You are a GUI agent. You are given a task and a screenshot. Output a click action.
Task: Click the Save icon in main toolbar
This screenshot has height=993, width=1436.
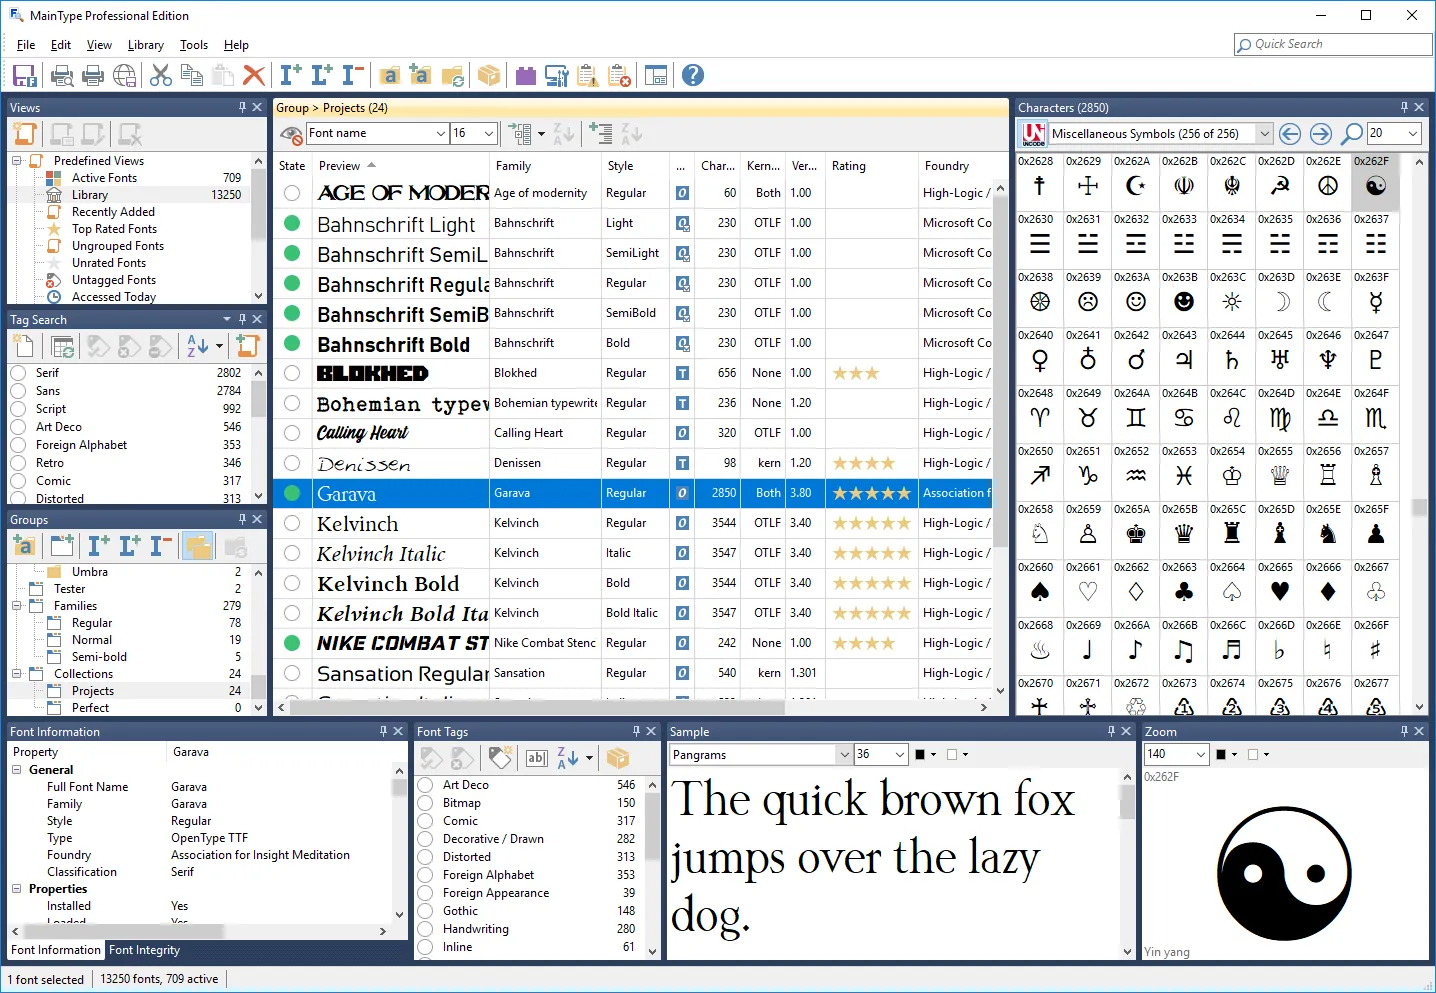pyautogui.click(x=25, y=75)
